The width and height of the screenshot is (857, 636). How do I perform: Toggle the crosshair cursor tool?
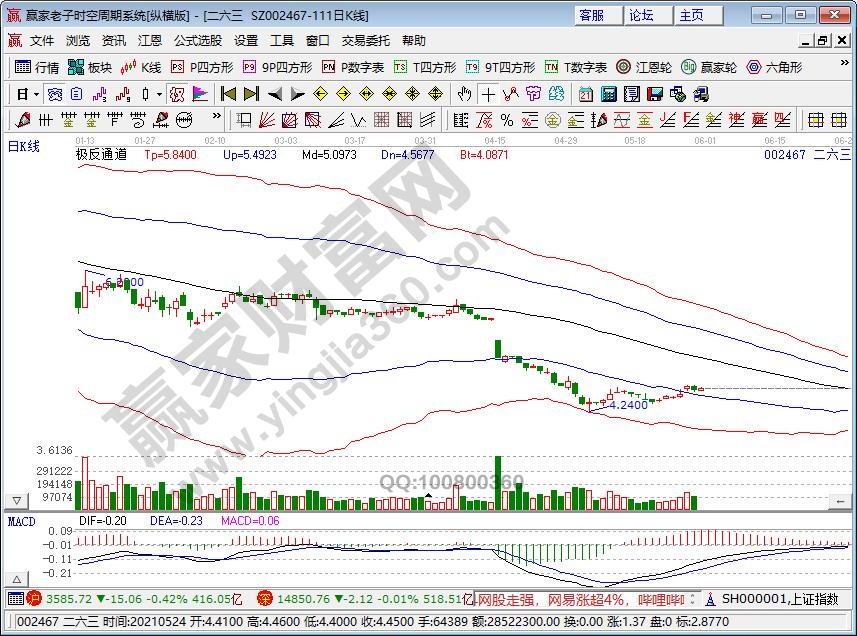click(x=487, y=94)
